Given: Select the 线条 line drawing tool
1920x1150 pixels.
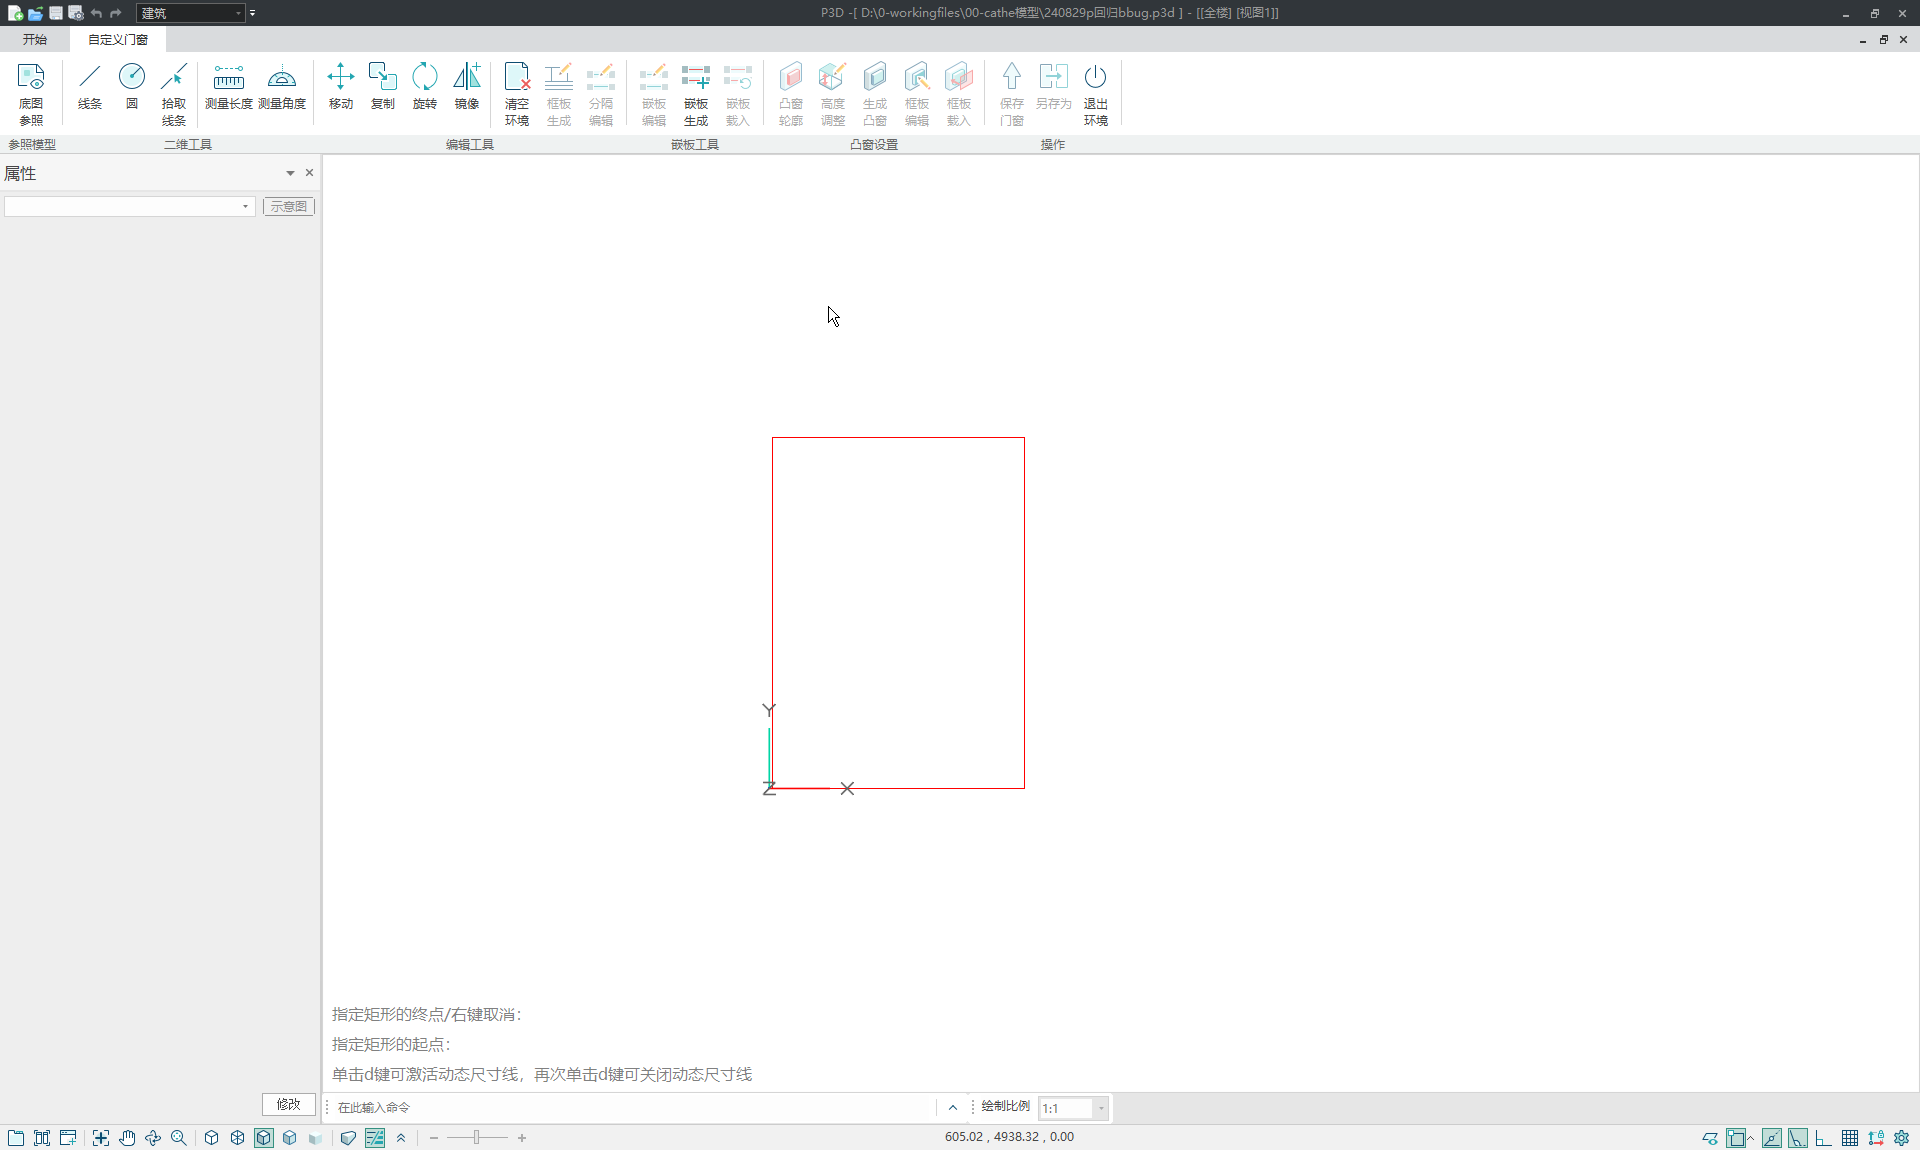Looking at the screenshot, I should [x=90, y=87].
